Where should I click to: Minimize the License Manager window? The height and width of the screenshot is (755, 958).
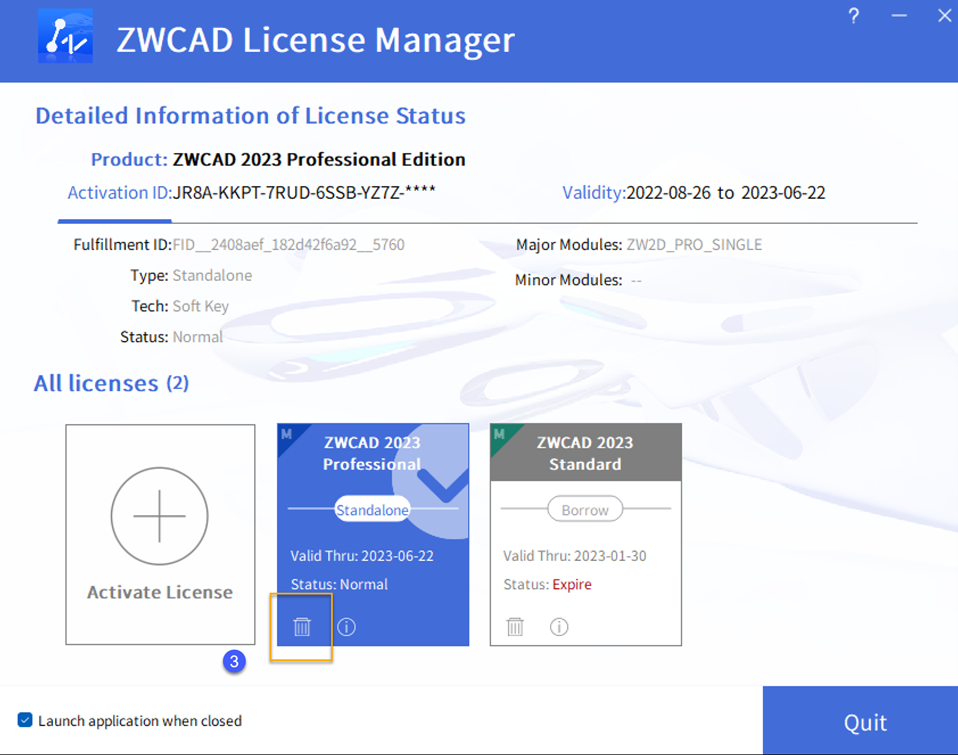click(899, 16)
